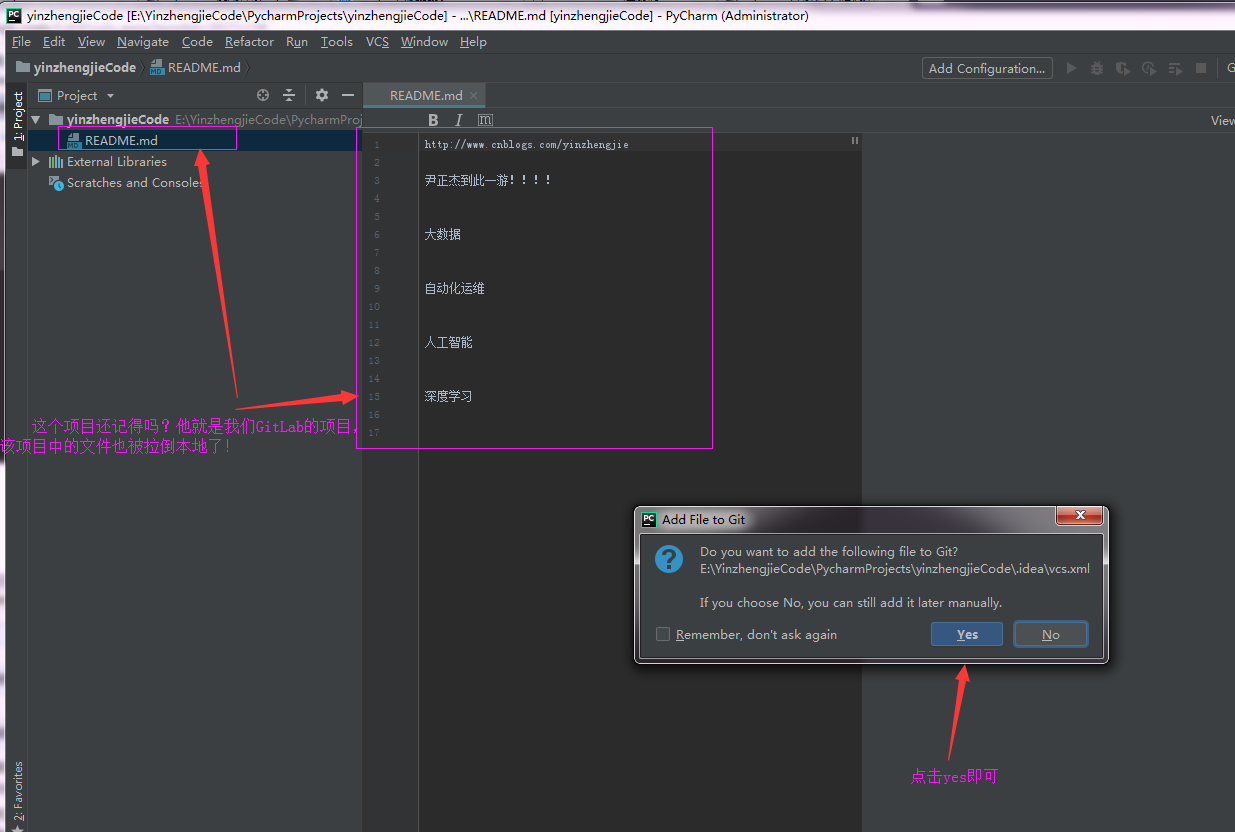The height and width of the screenshot is (832, 1235).
Task: Open the 2: Favorites tool window tab
Action: (17, 791)
